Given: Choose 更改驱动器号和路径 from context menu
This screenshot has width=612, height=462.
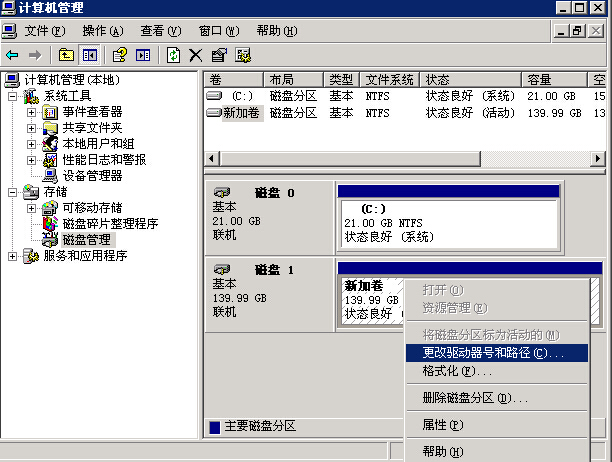Looking at the screenshot, I should coord(492,352).
